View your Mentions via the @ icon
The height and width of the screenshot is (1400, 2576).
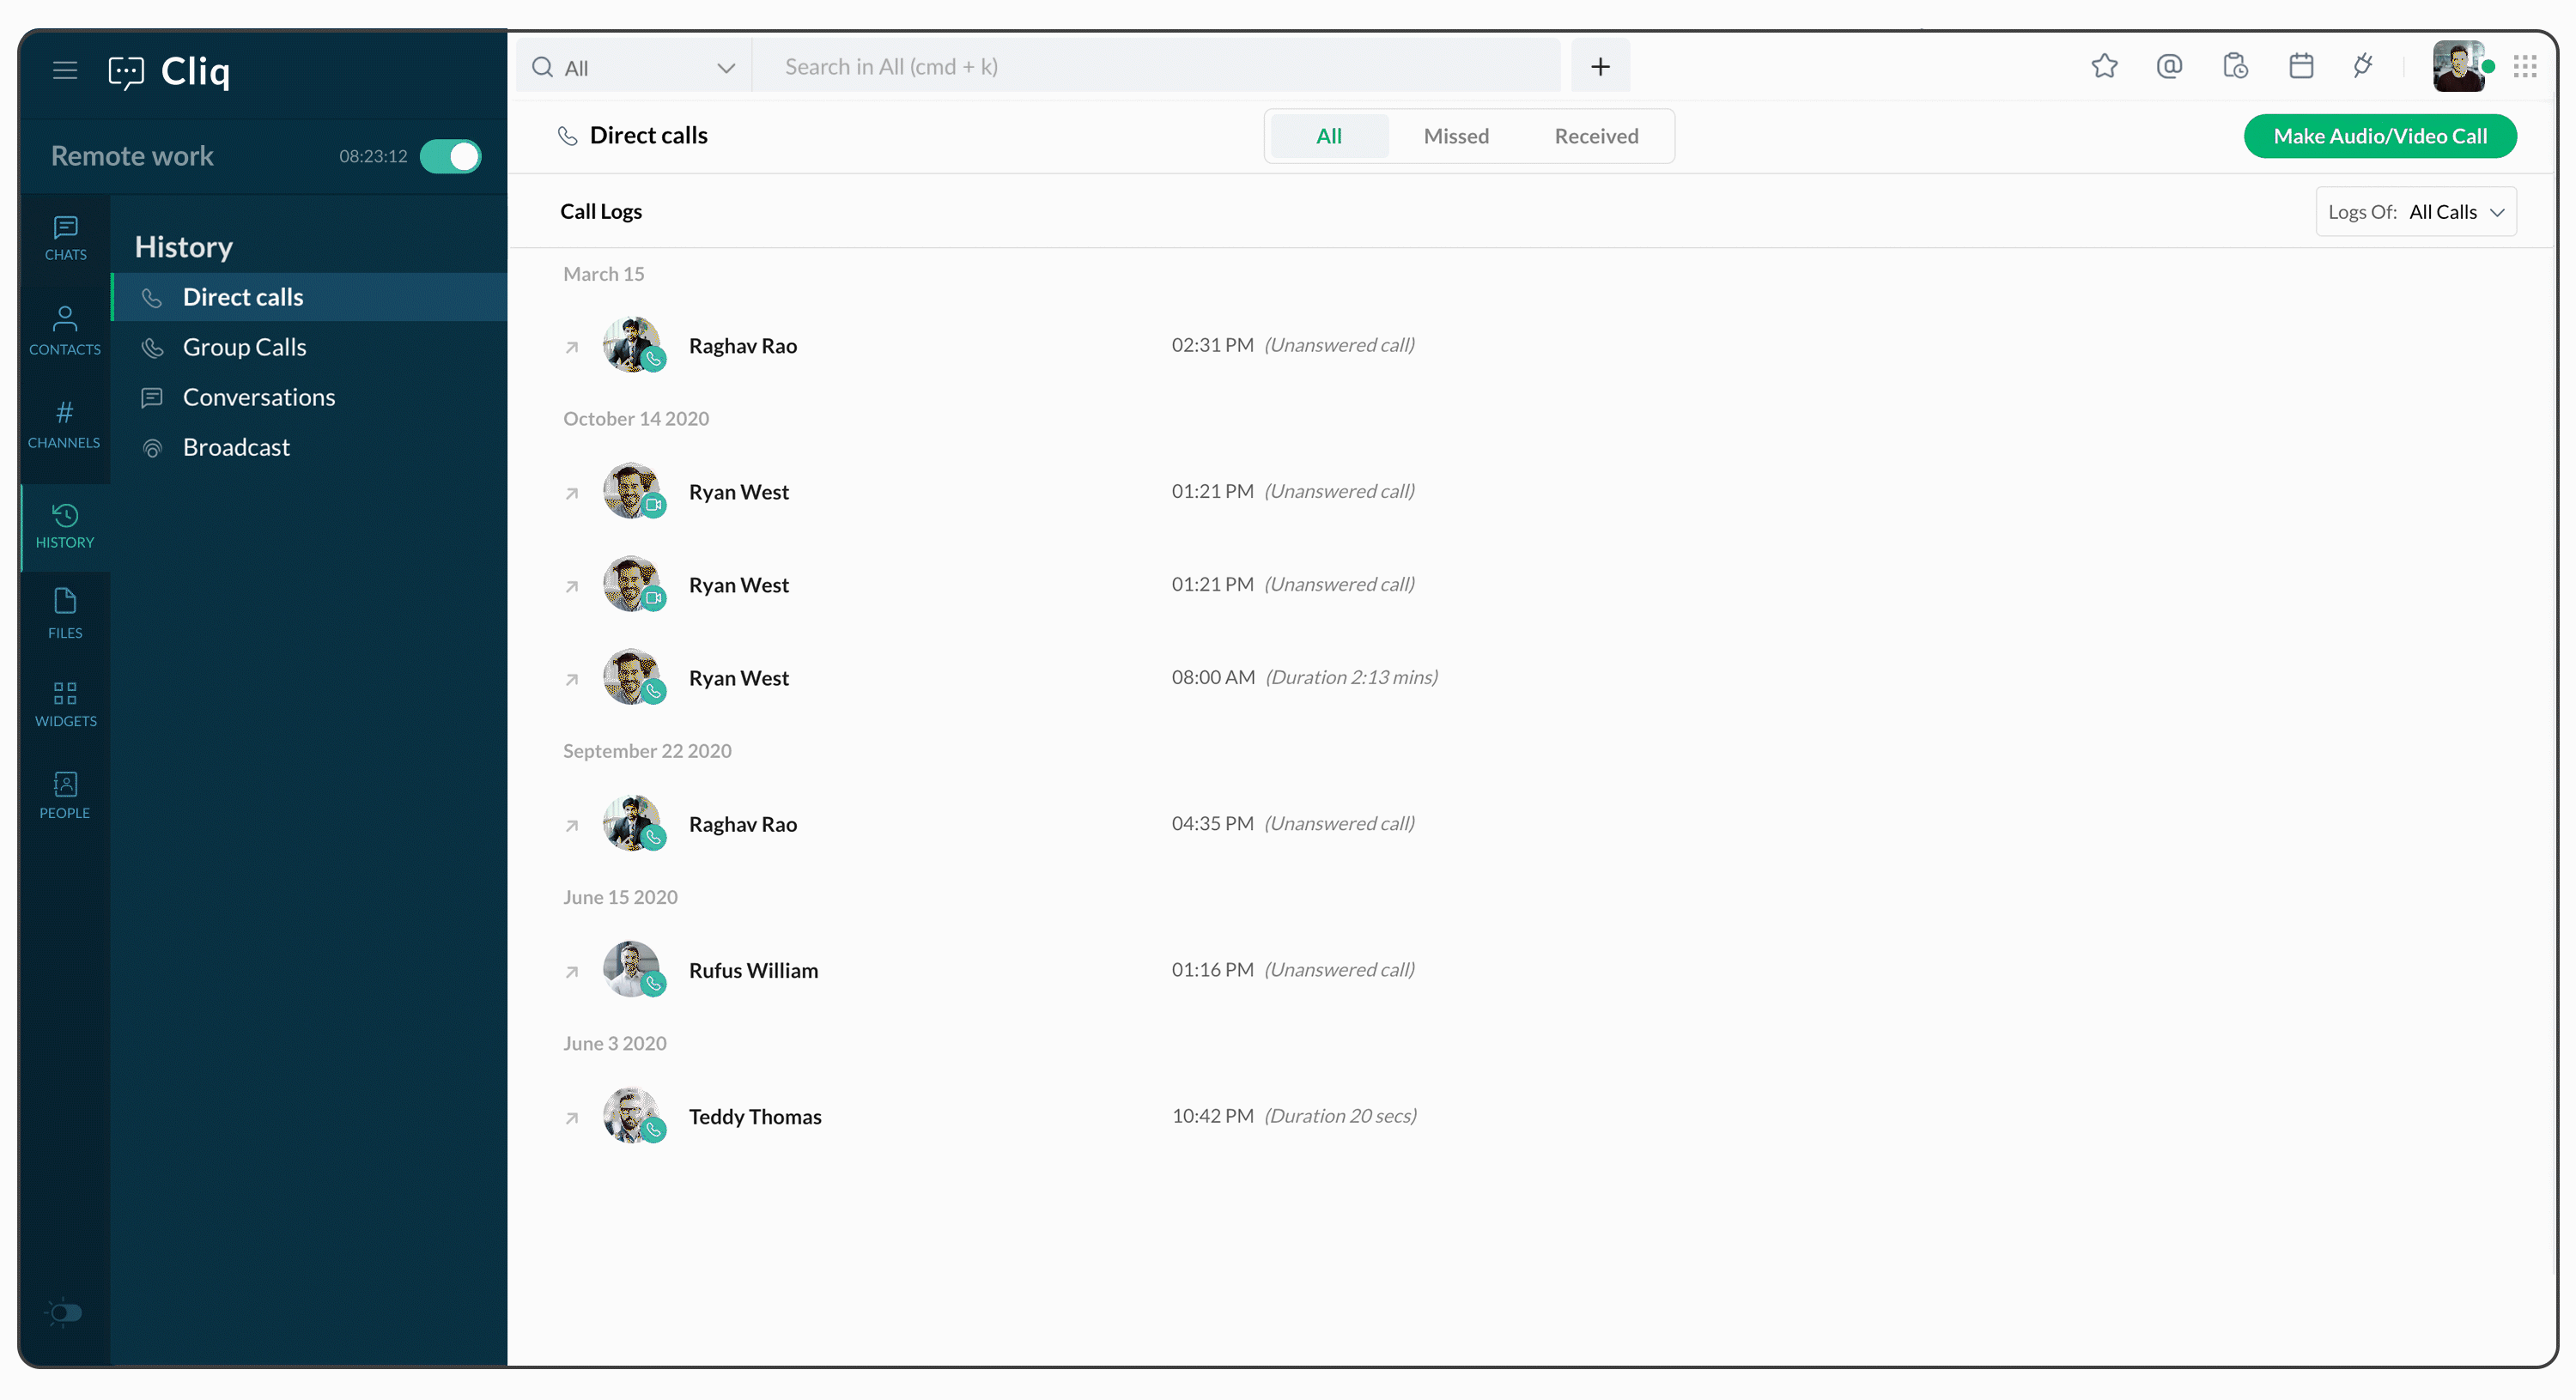(x=2169, y=66)
